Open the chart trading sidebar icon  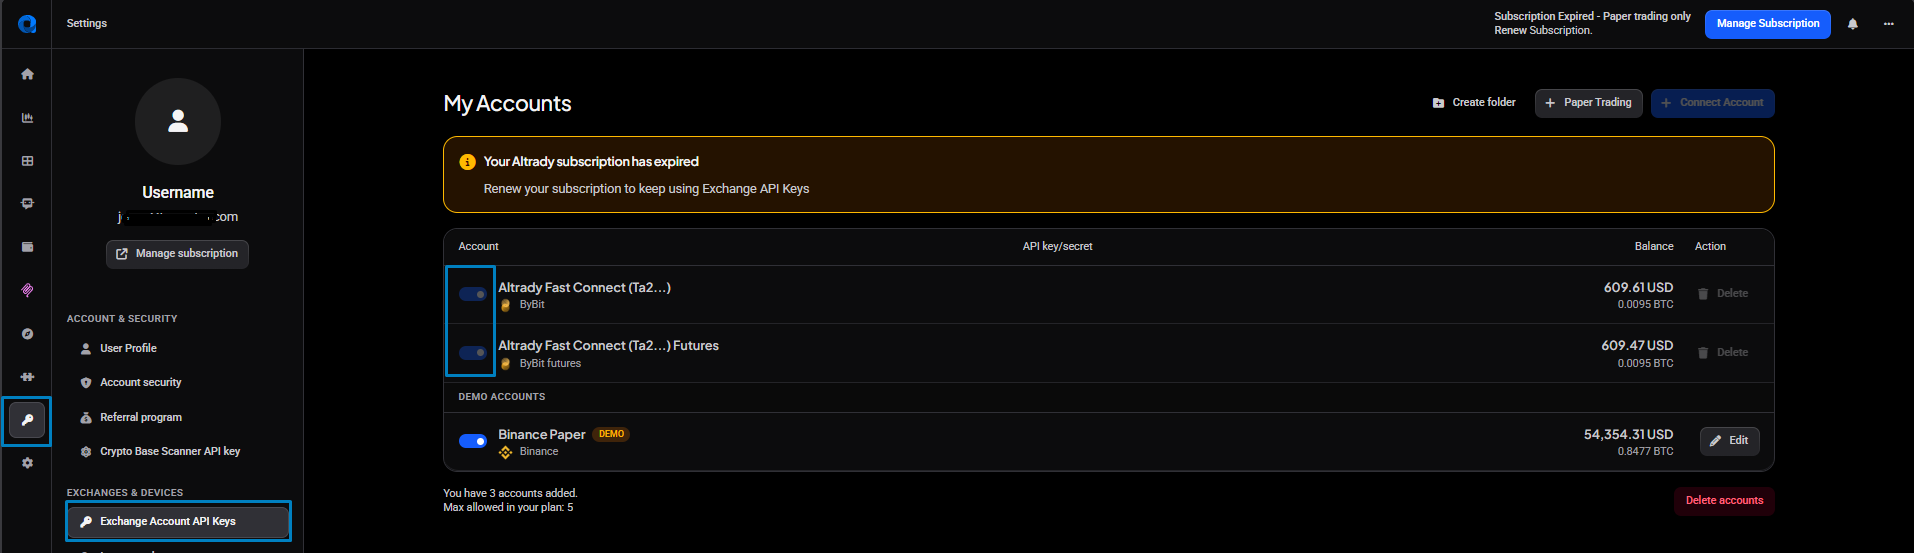point(27,118)
